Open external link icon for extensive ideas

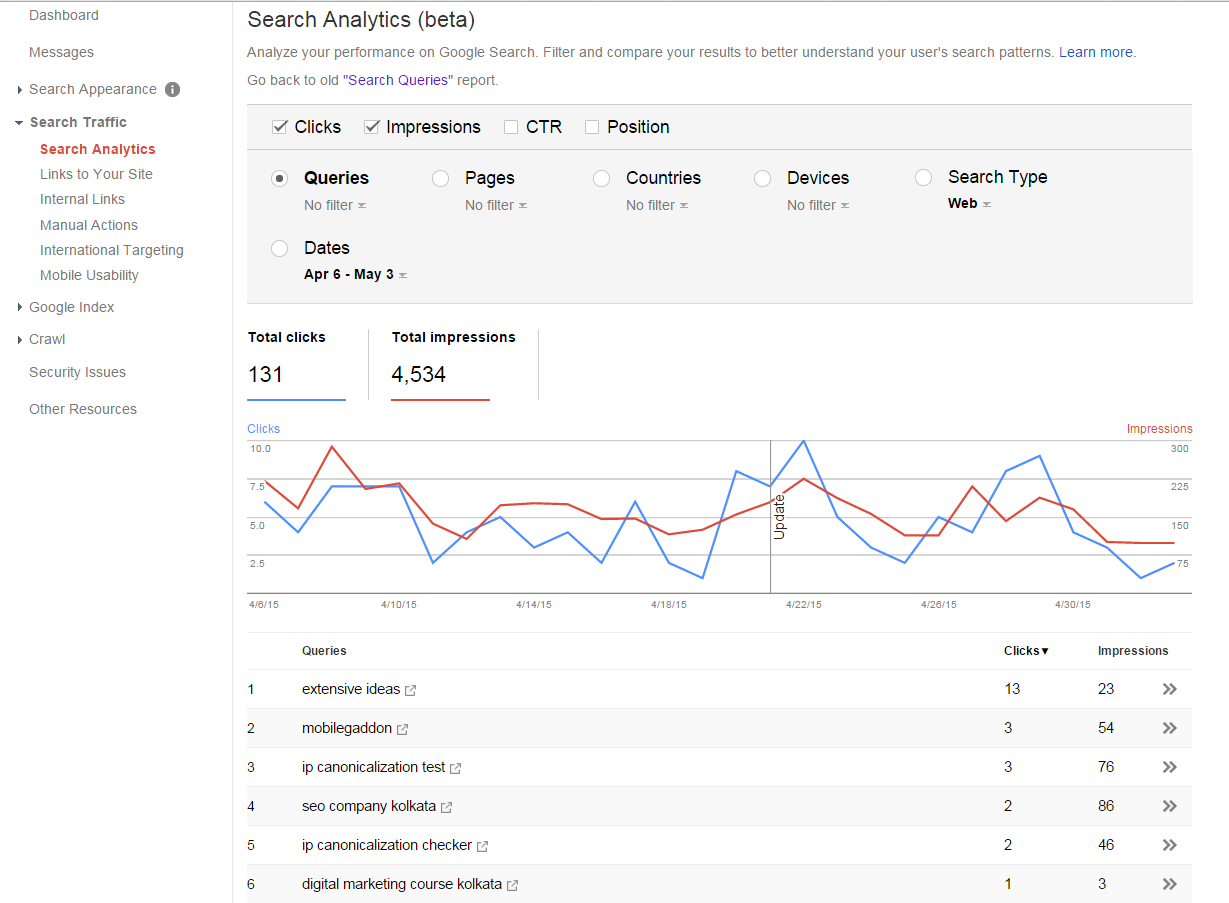(x=411, y=690)
